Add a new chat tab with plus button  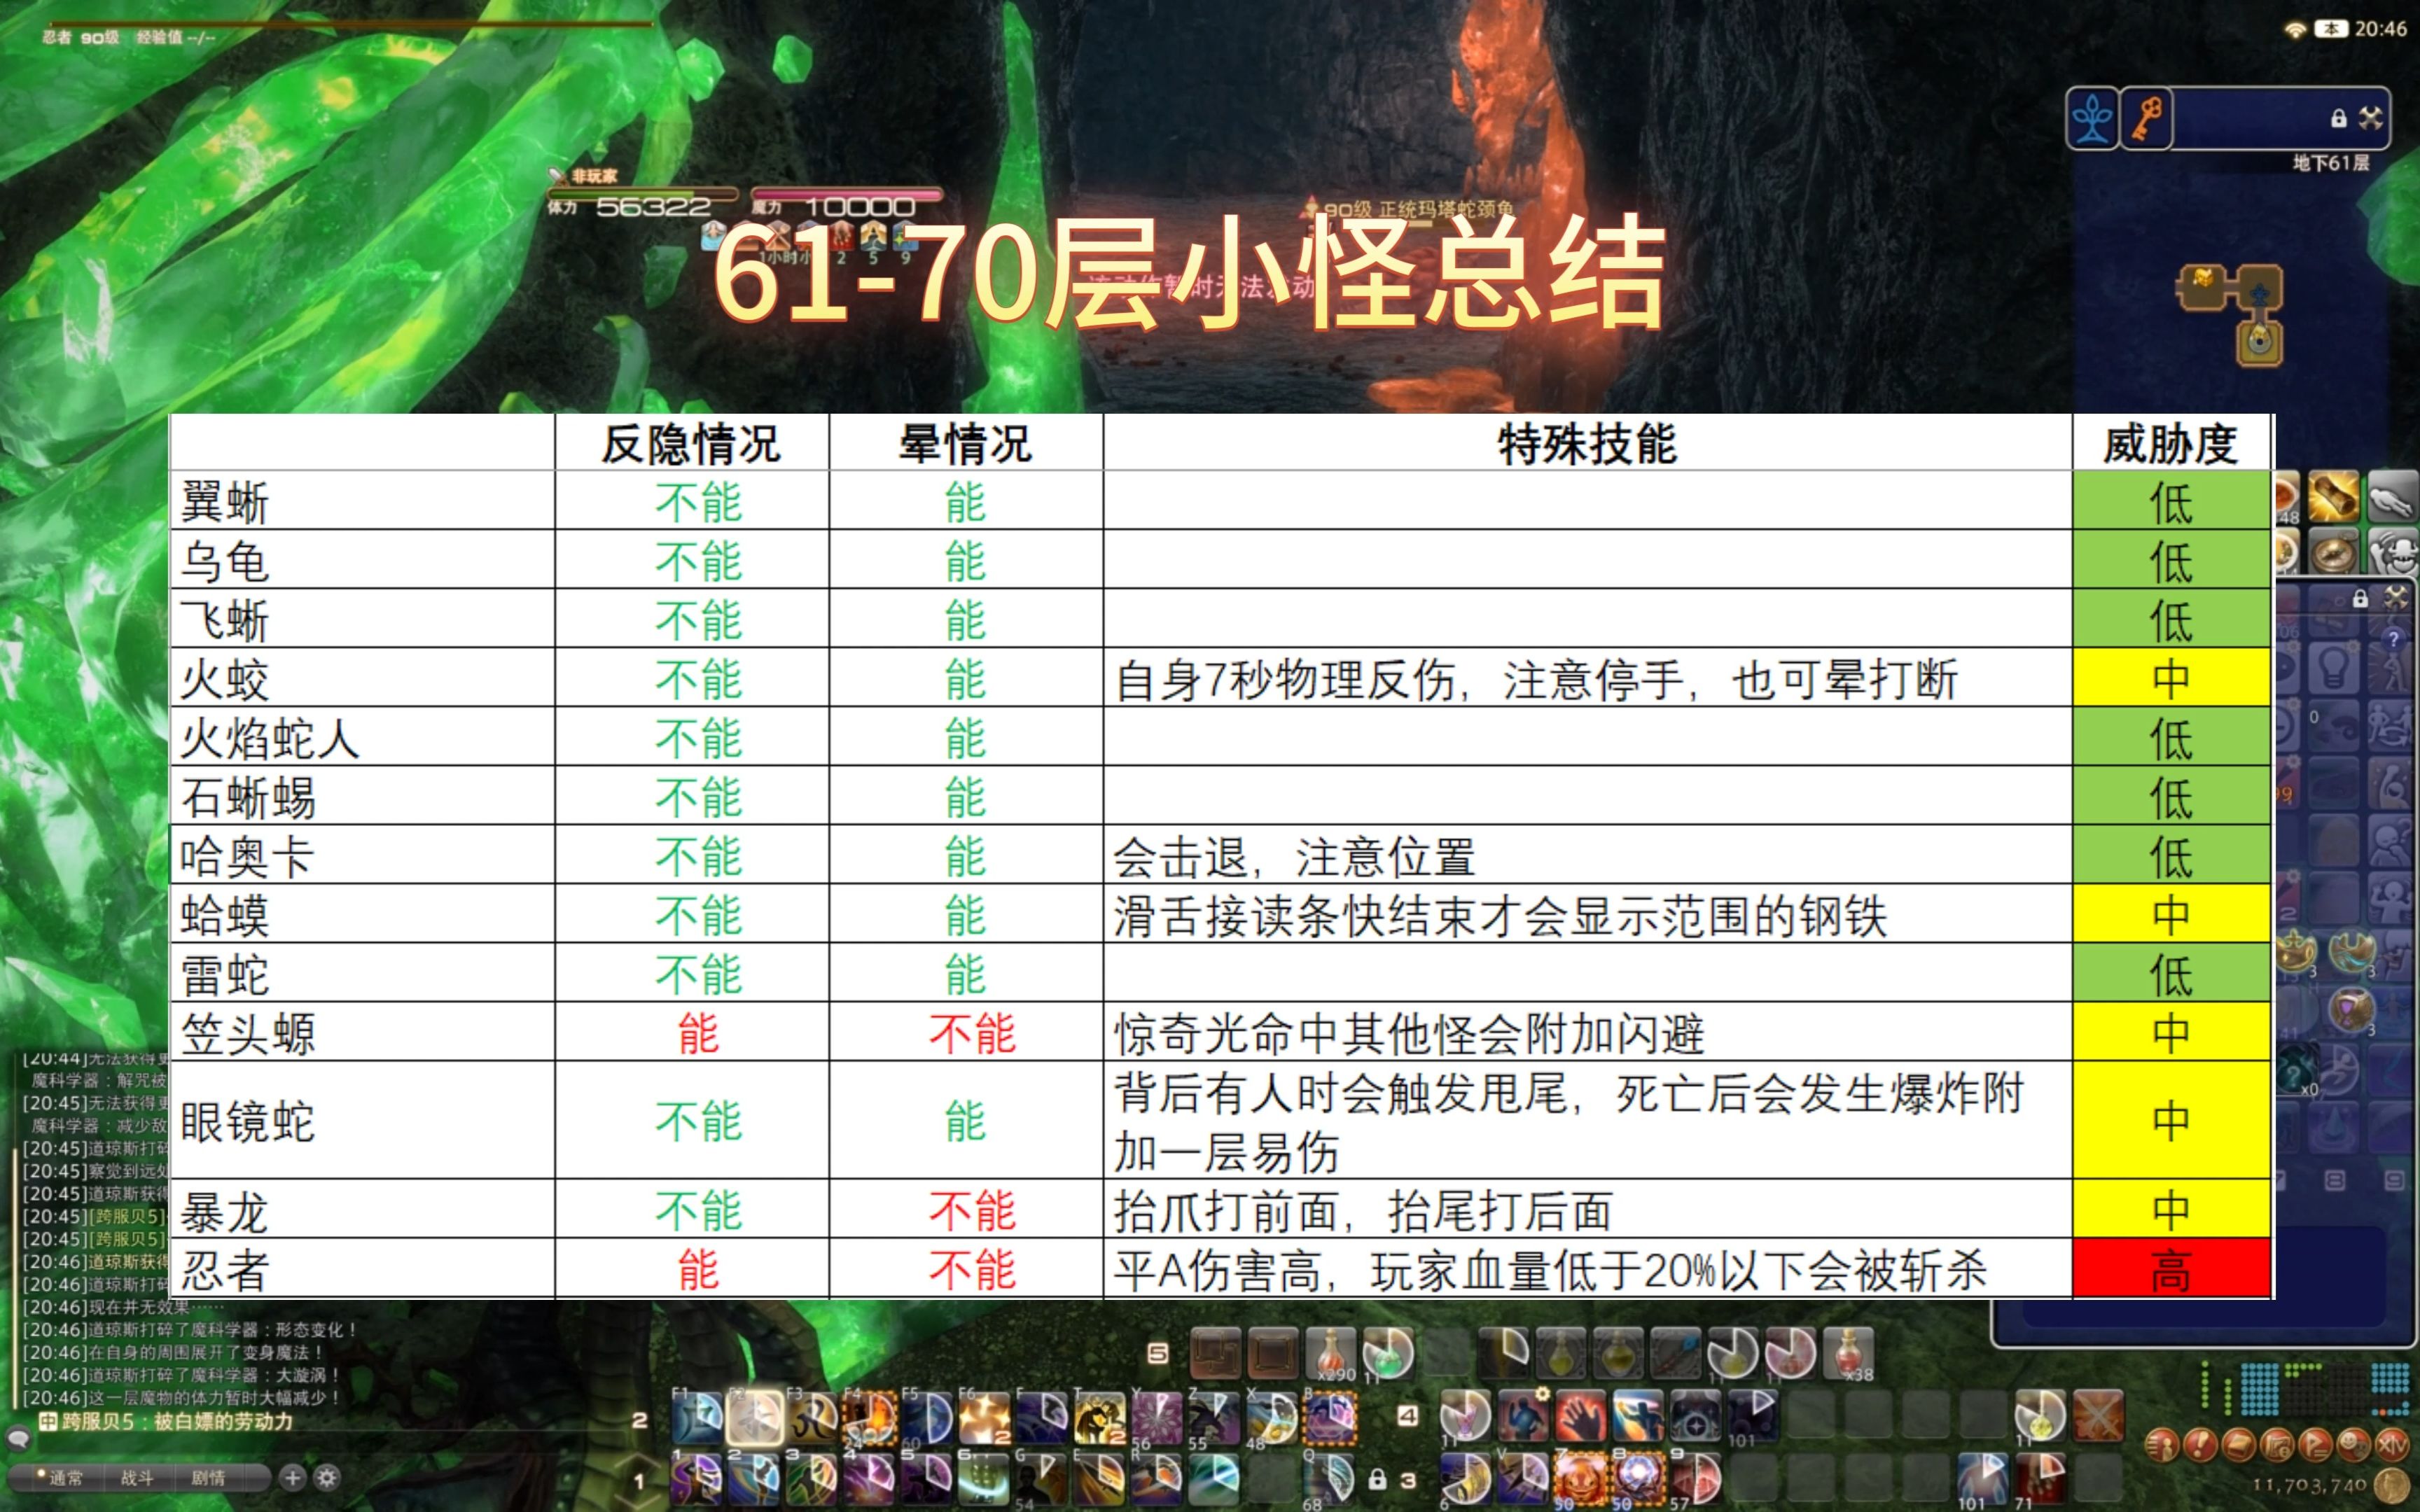tap(292, 1477)
